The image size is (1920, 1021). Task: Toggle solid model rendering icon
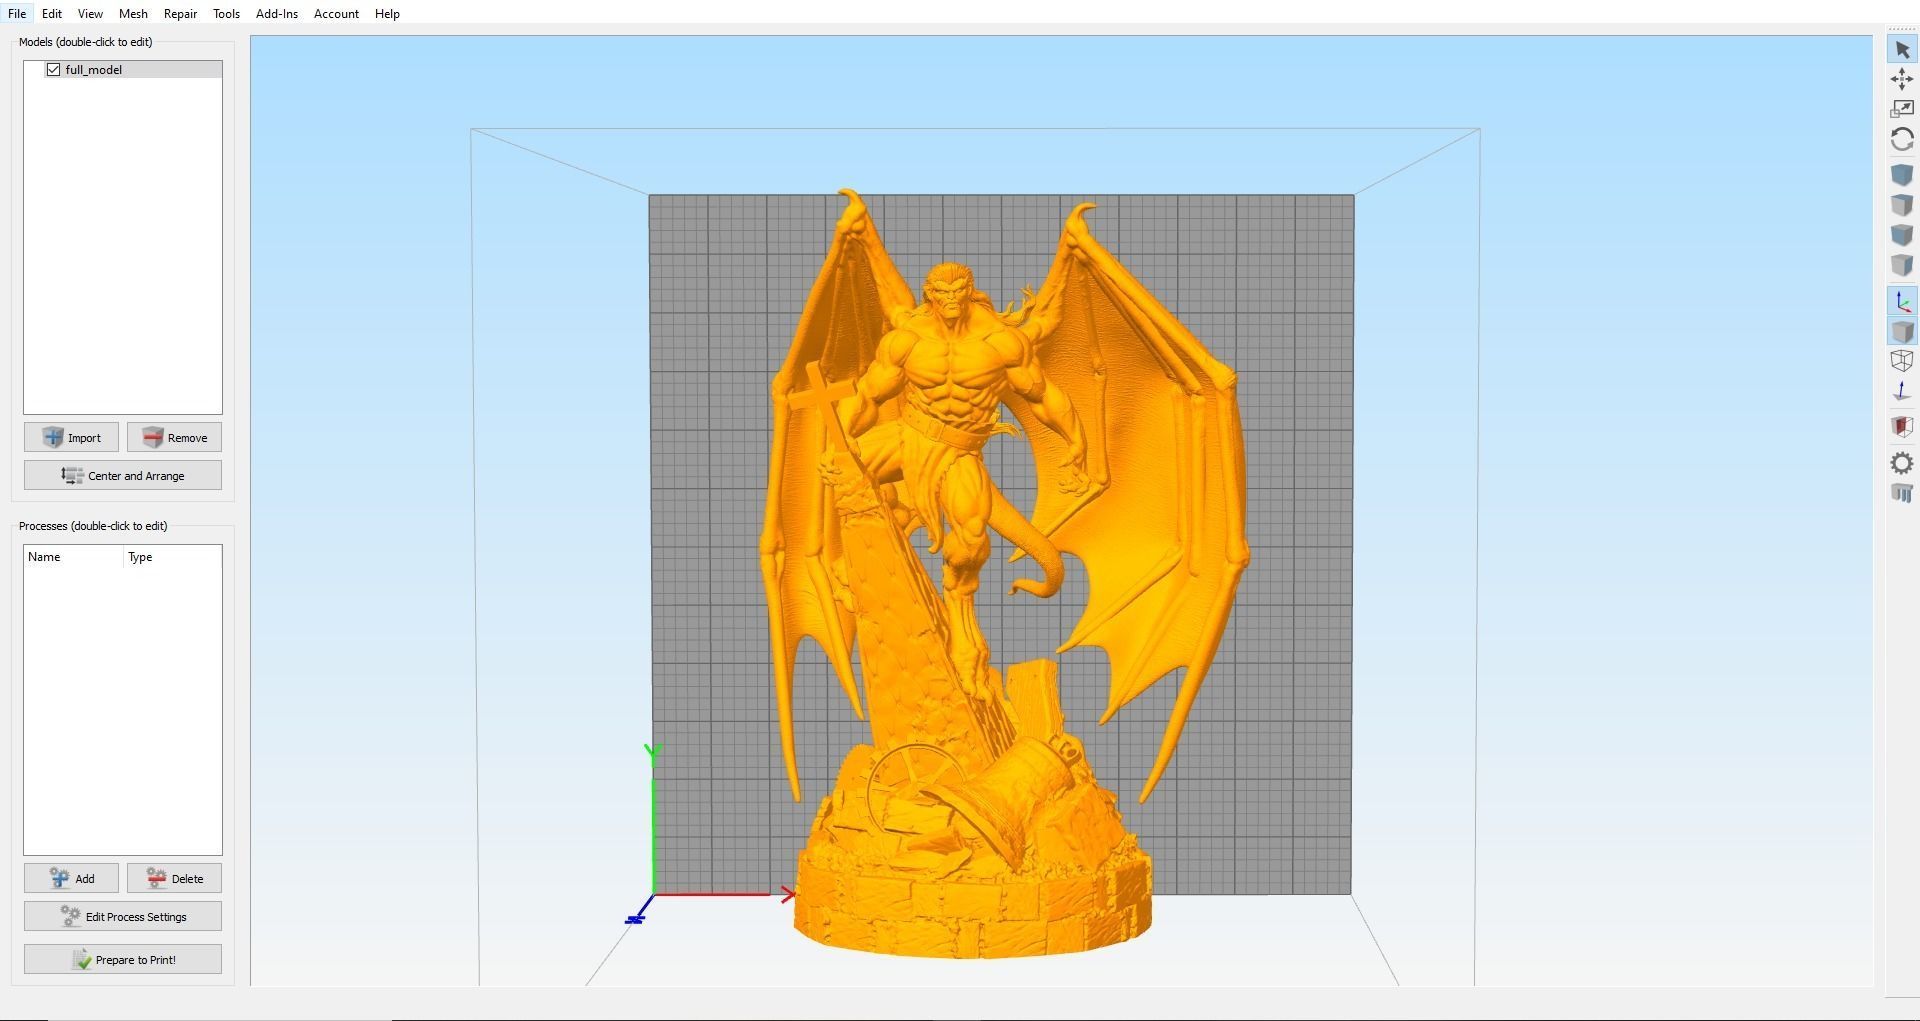1902,331
